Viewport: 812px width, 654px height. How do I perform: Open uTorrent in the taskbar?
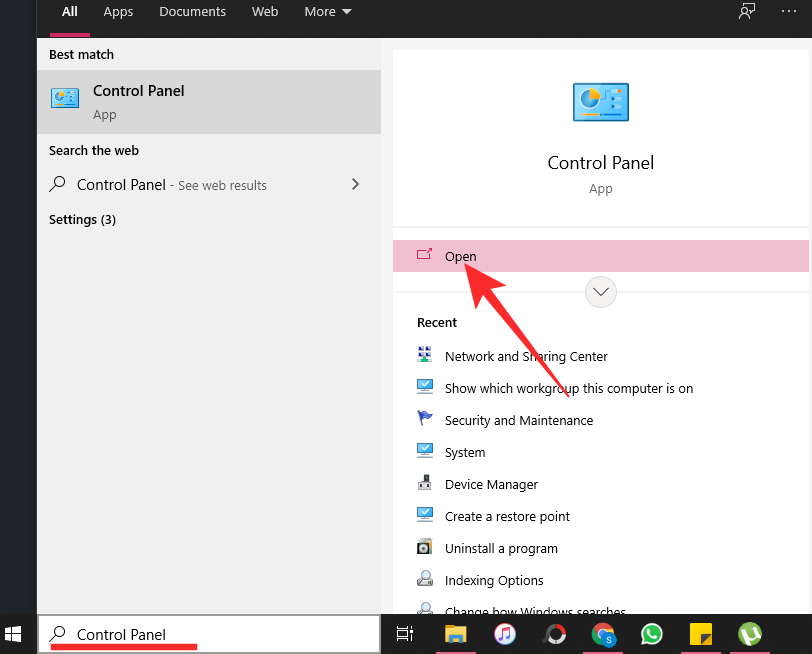click(x=750, y=633)
